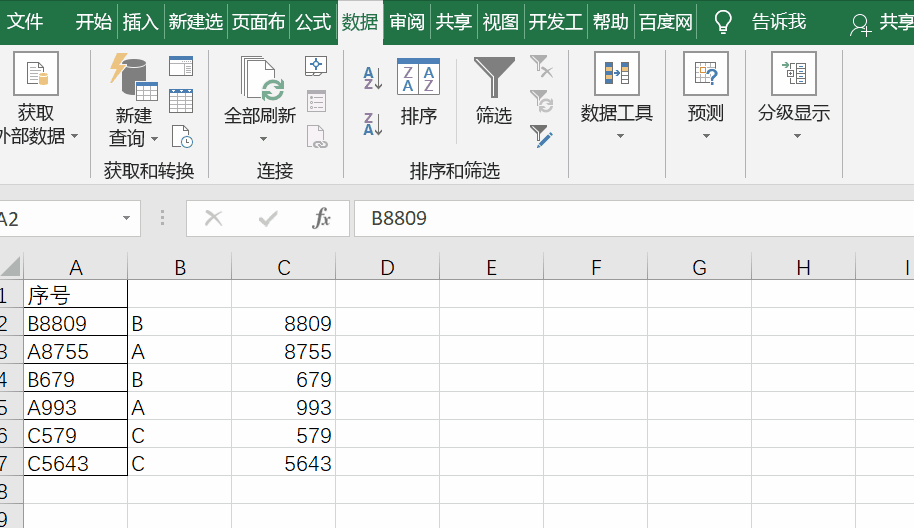914x528 pixels.
Task: Switch to the Insert tab
Action: (140, 22)
